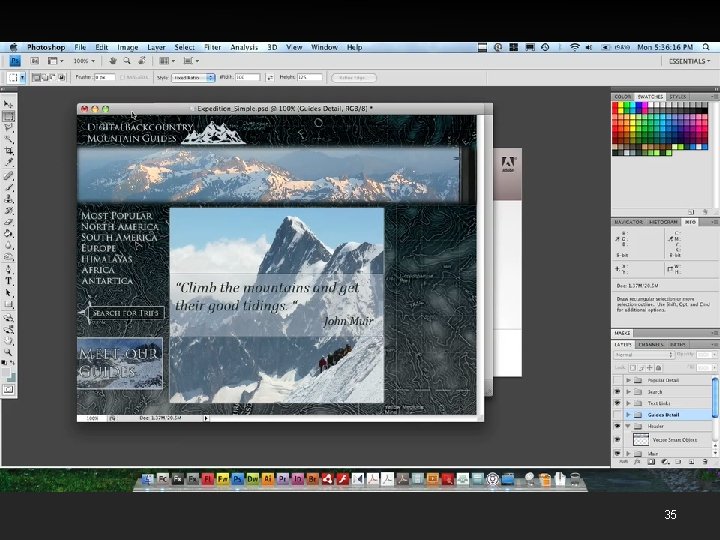The height and width of the screenshot is (540, 720).
Task: Open the Essentials workspace switcher
Action: pos(689,61)
